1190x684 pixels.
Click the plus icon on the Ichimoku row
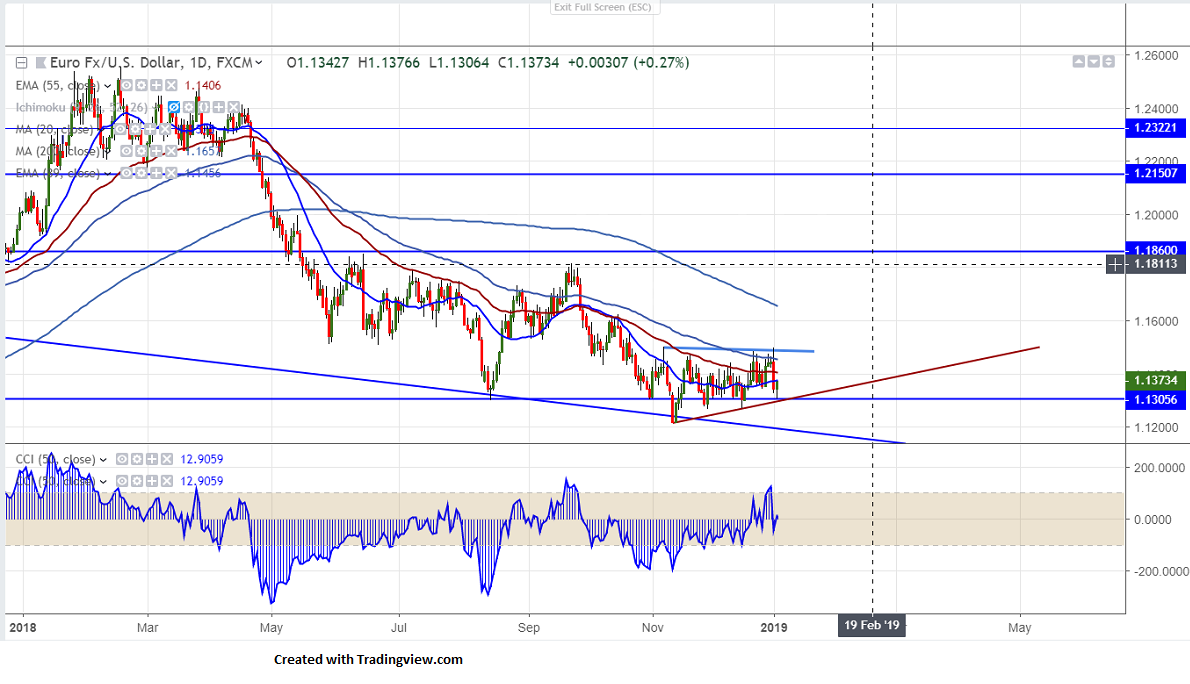click(x=219, y=107)
